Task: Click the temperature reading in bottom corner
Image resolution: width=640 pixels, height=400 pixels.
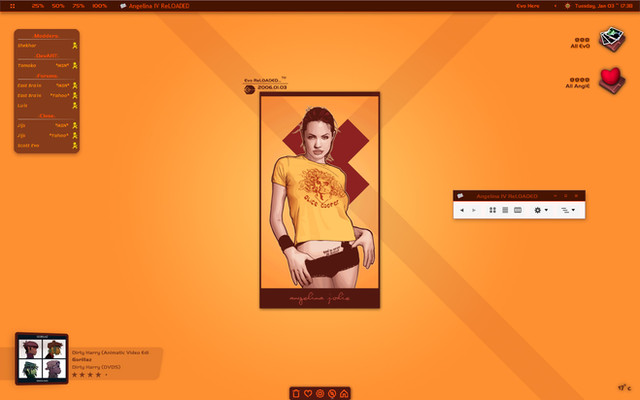Action: point(624,388)
